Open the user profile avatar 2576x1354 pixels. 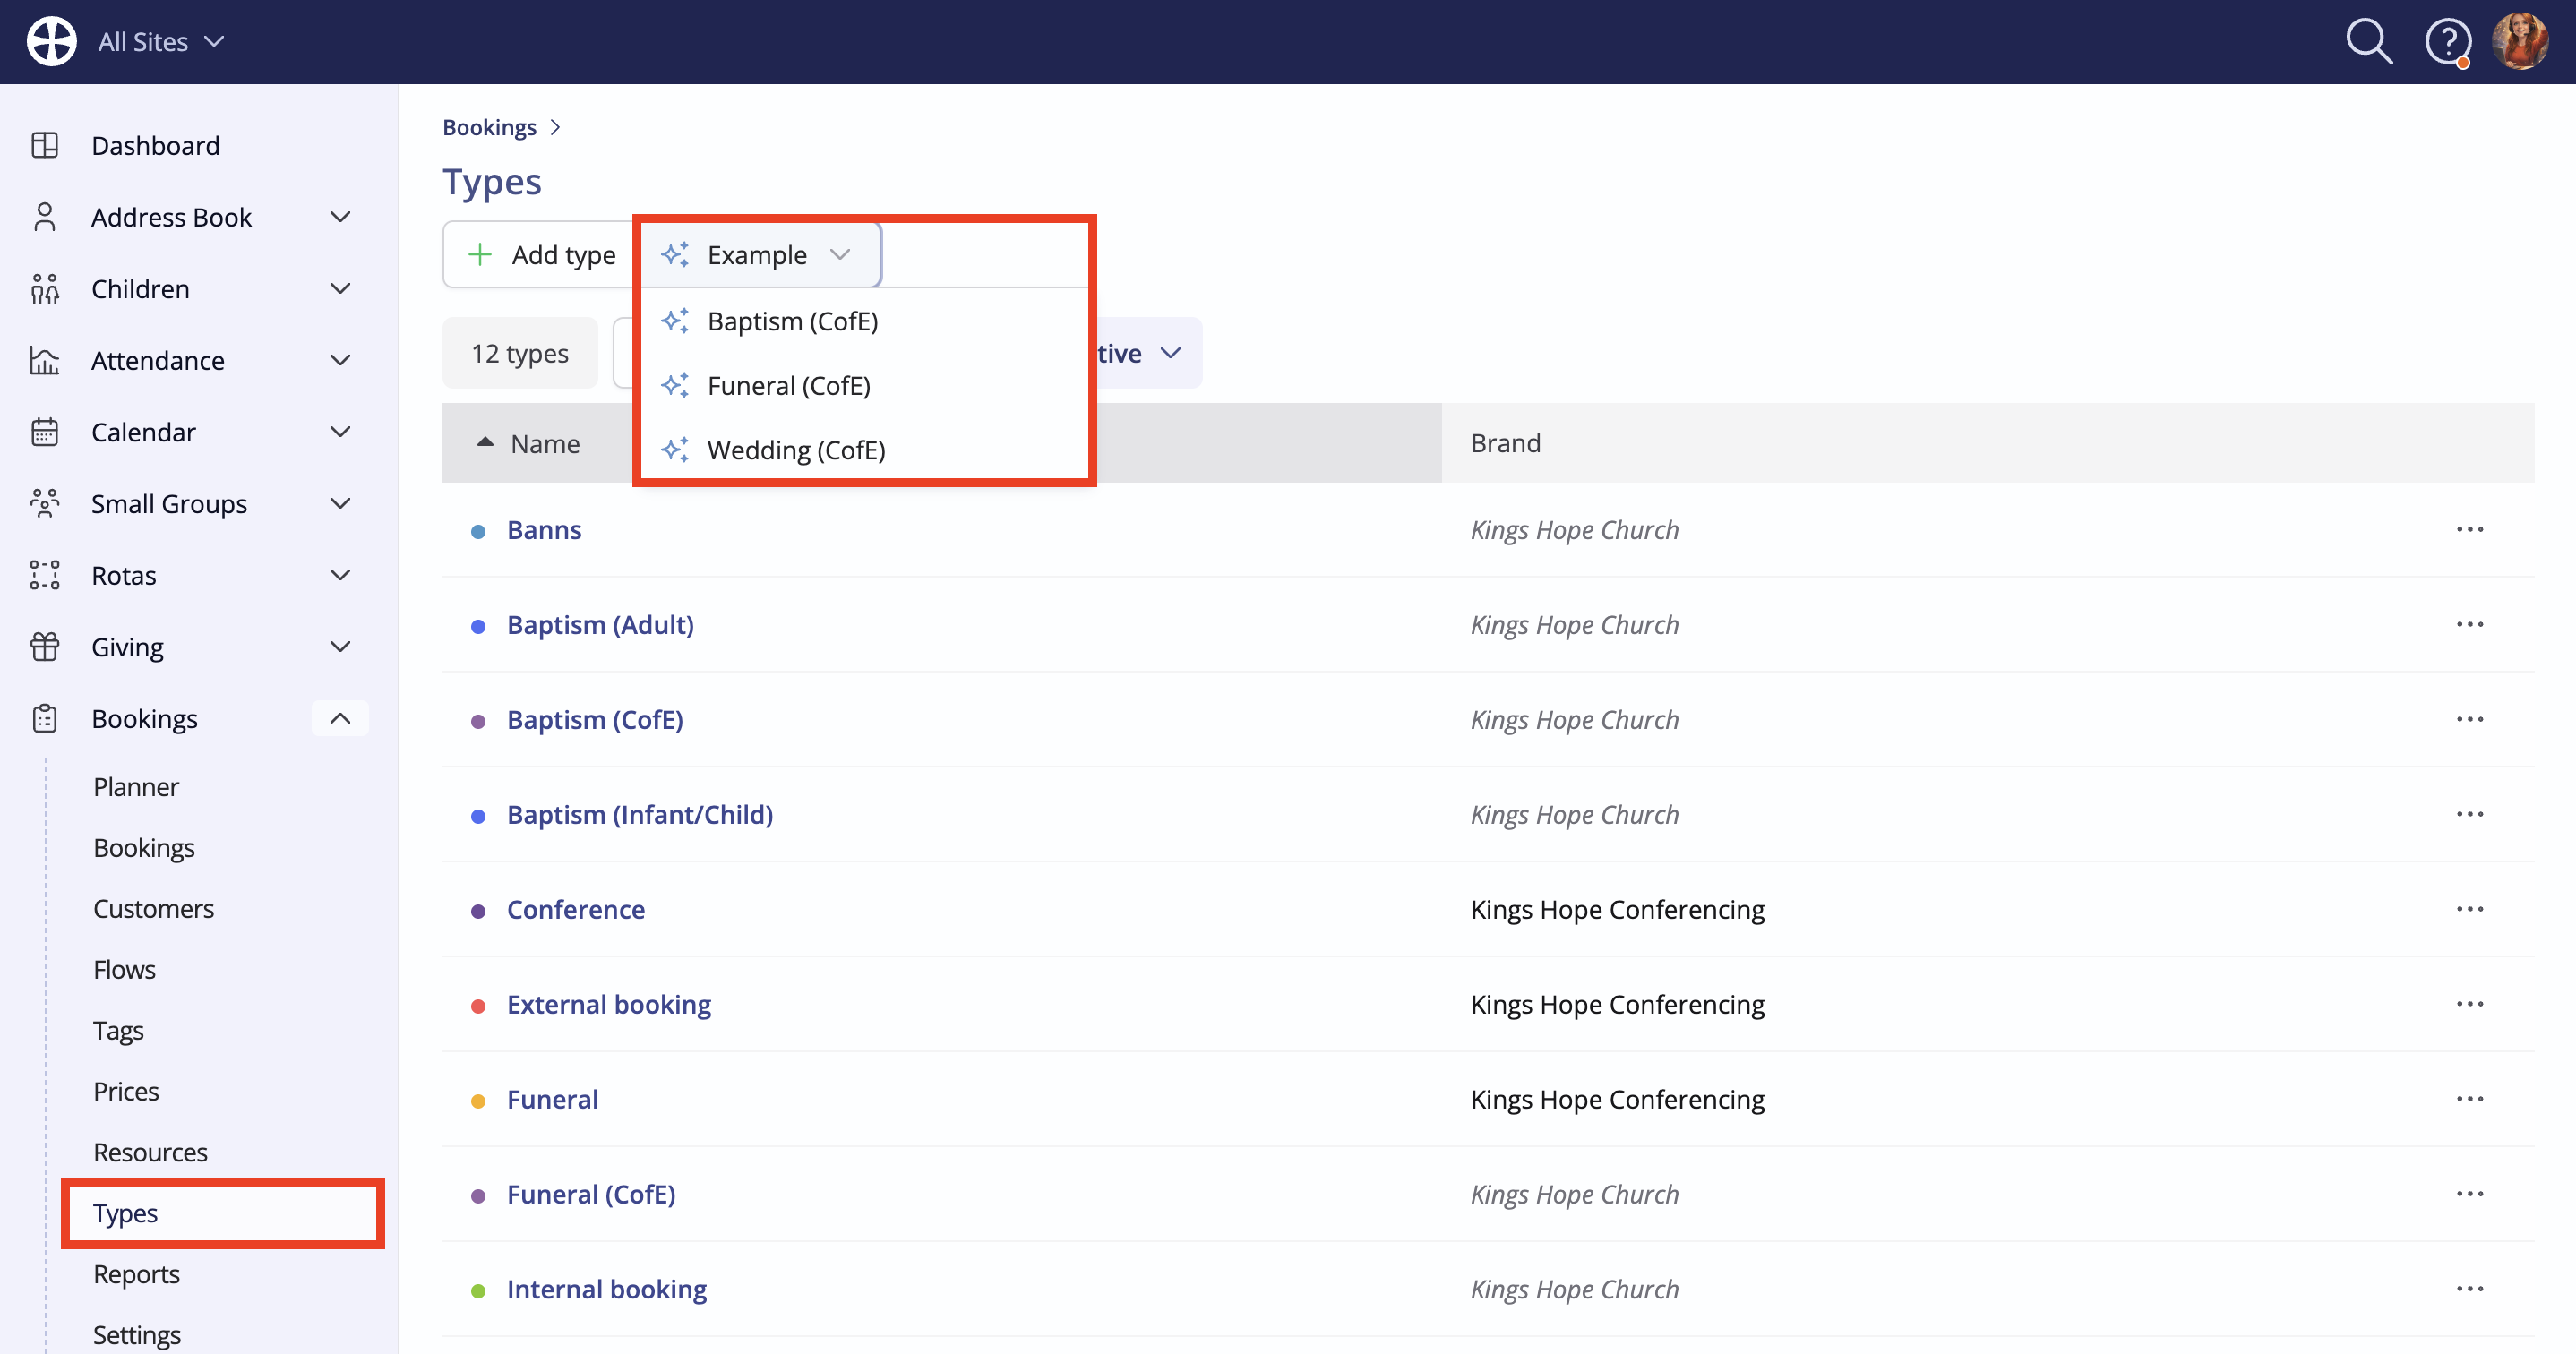coord(2520,42)
